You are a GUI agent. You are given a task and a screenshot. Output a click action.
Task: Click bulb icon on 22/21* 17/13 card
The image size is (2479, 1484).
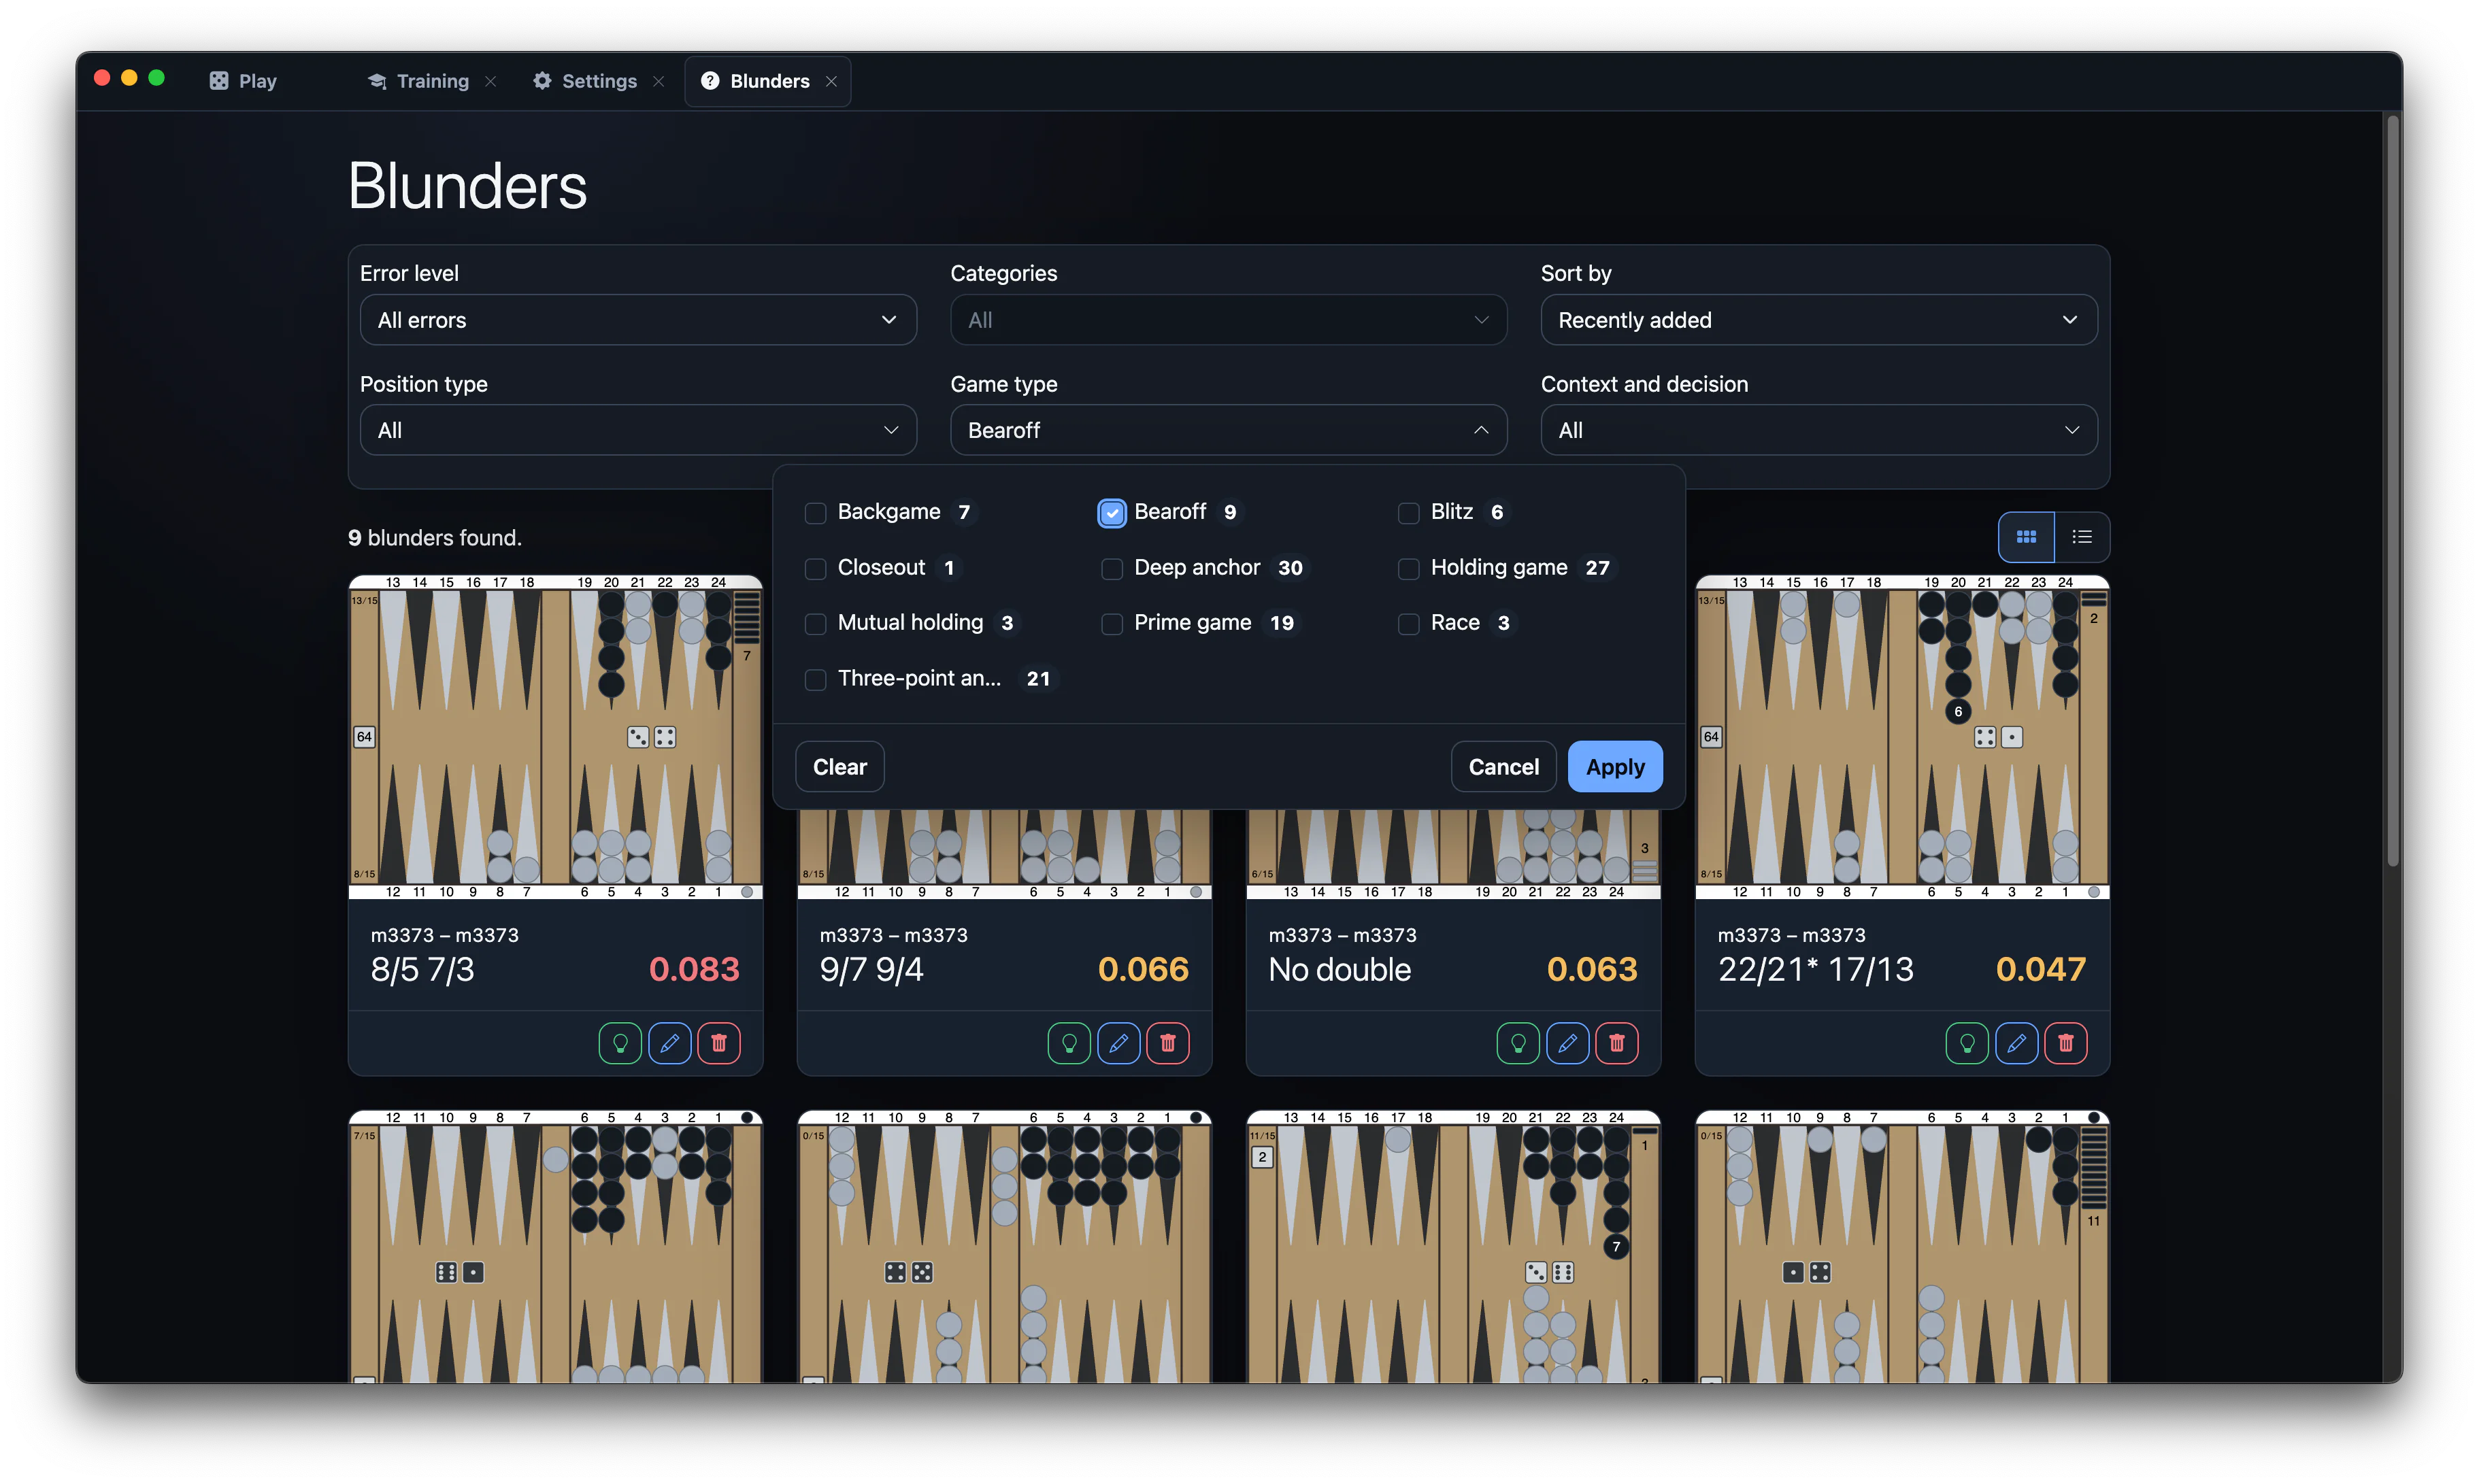click(x=1966, y=1043)
